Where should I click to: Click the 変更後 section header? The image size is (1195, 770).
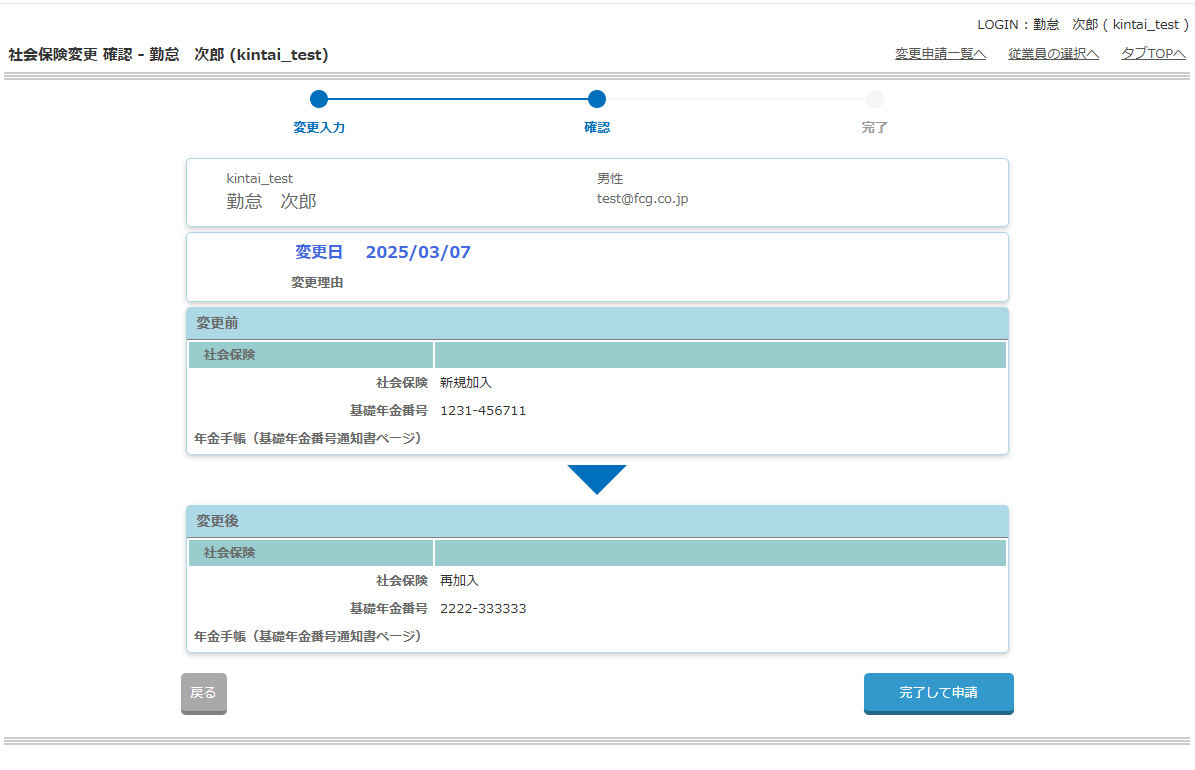pos(217,521)
